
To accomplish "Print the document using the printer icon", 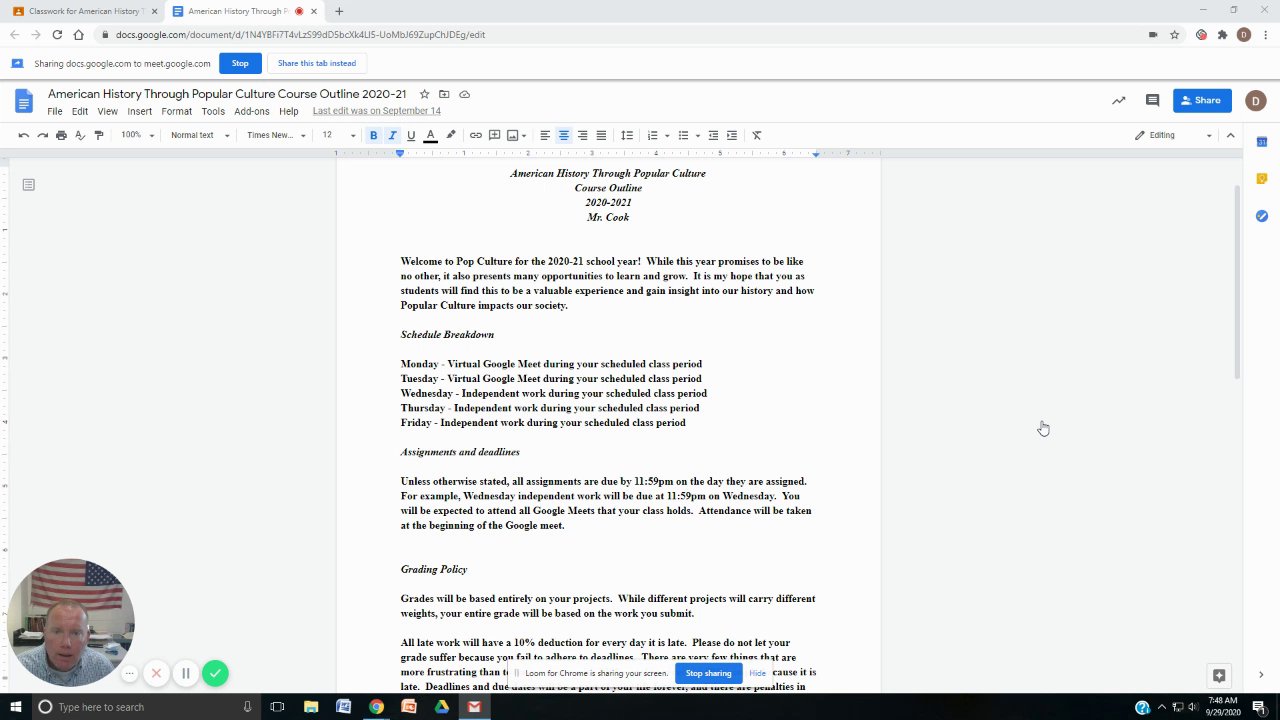I will coord(61,135).
